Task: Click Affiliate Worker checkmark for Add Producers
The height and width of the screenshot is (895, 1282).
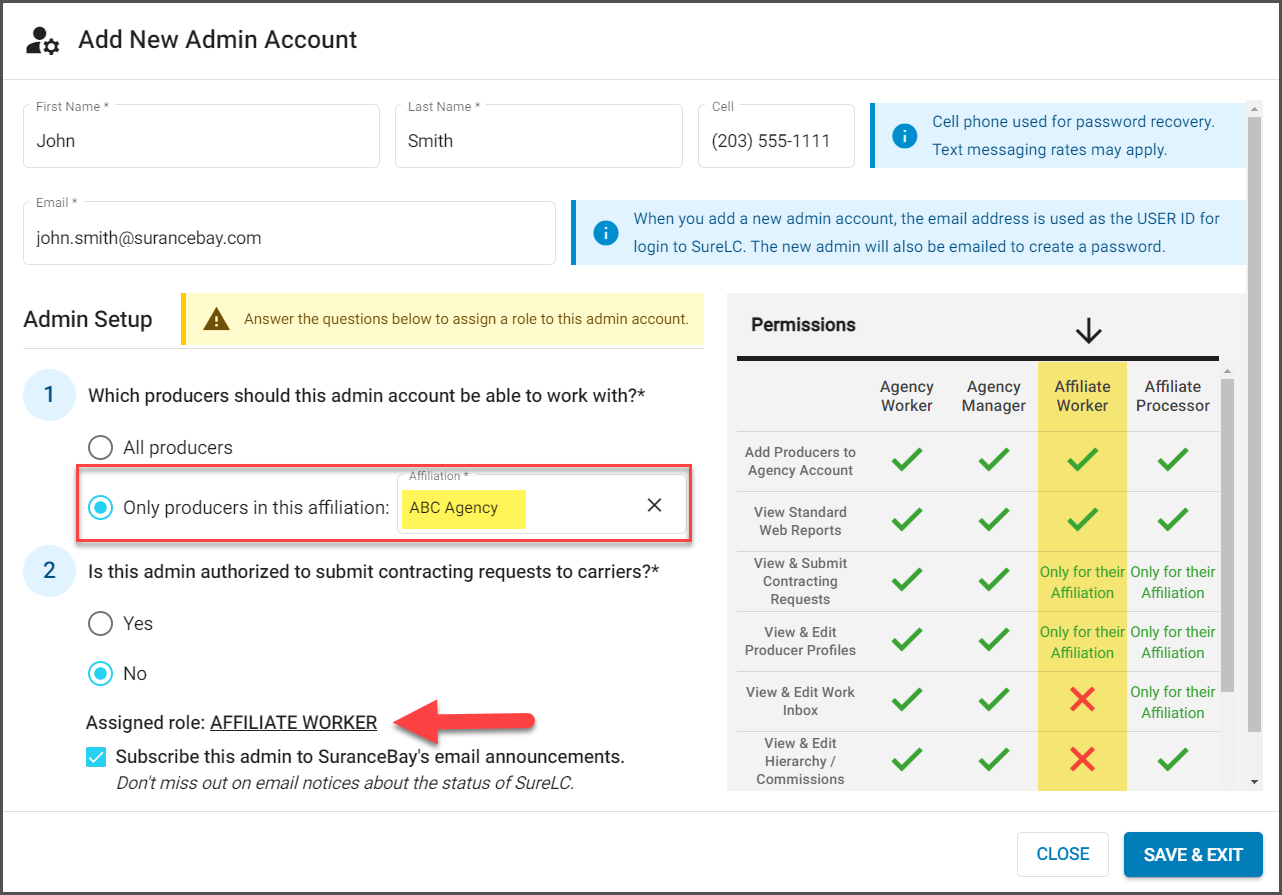Action: point(1082,460)
